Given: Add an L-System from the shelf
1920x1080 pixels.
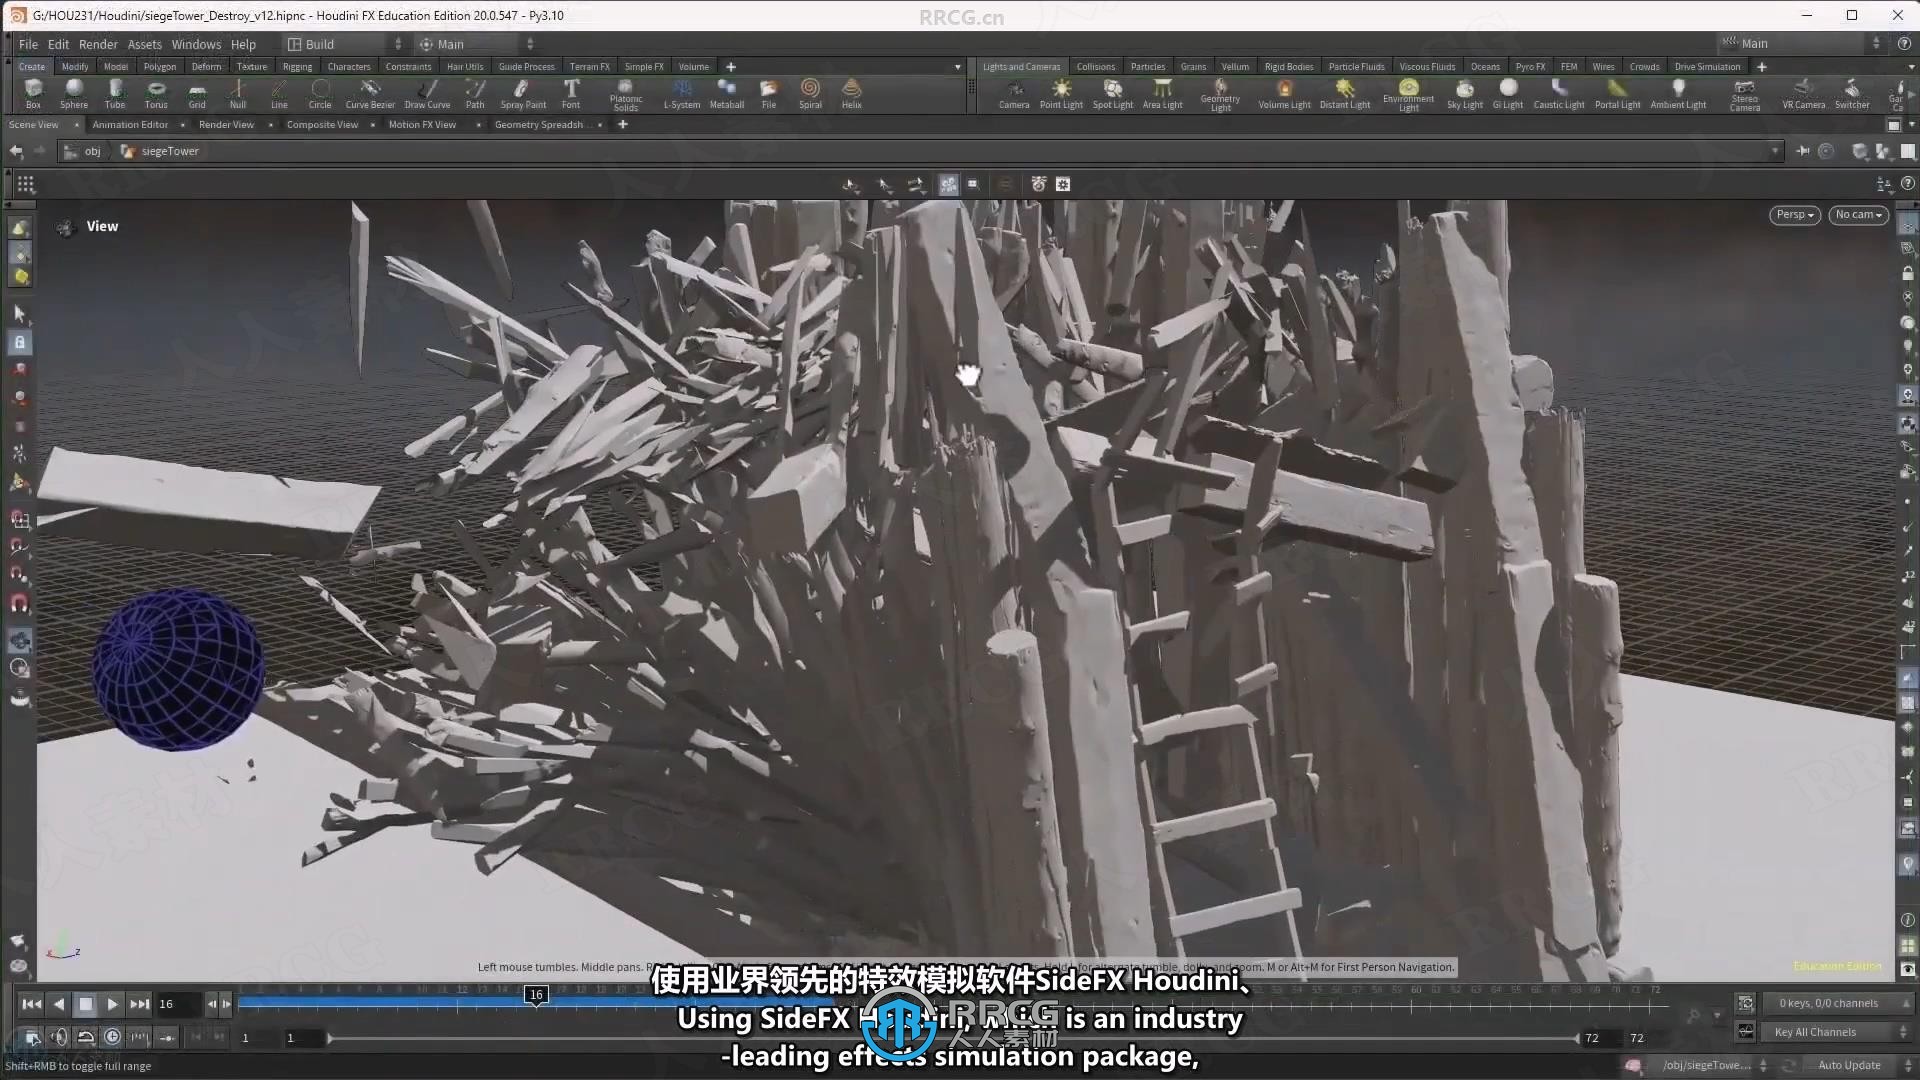Looking at the screenshot, I should (682, 94).
